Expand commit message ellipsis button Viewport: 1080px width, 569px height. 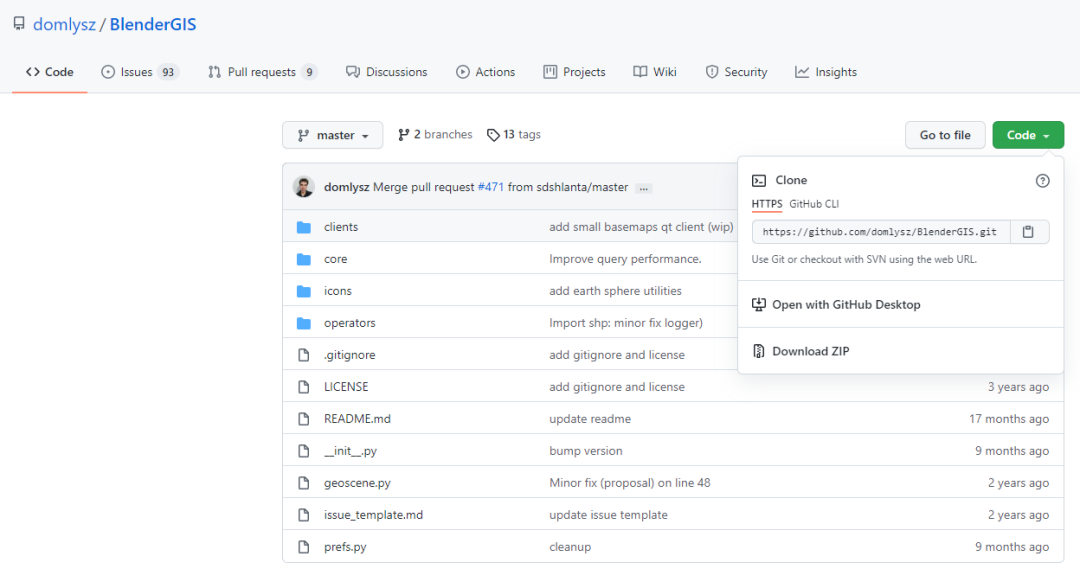point(644,188)
